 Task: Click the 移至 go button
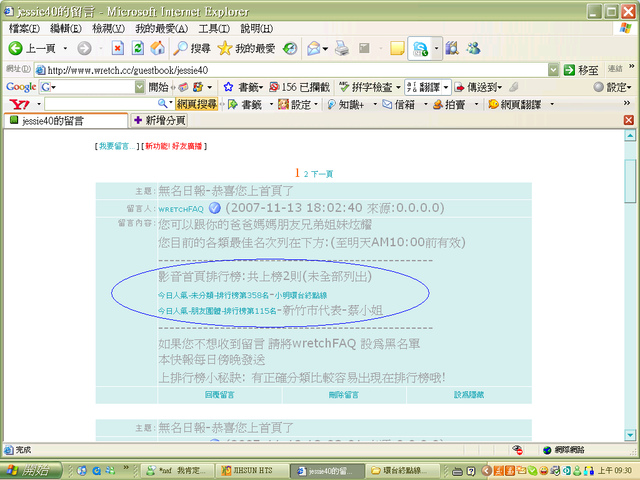pyautogui.click(x=581, y=70)
